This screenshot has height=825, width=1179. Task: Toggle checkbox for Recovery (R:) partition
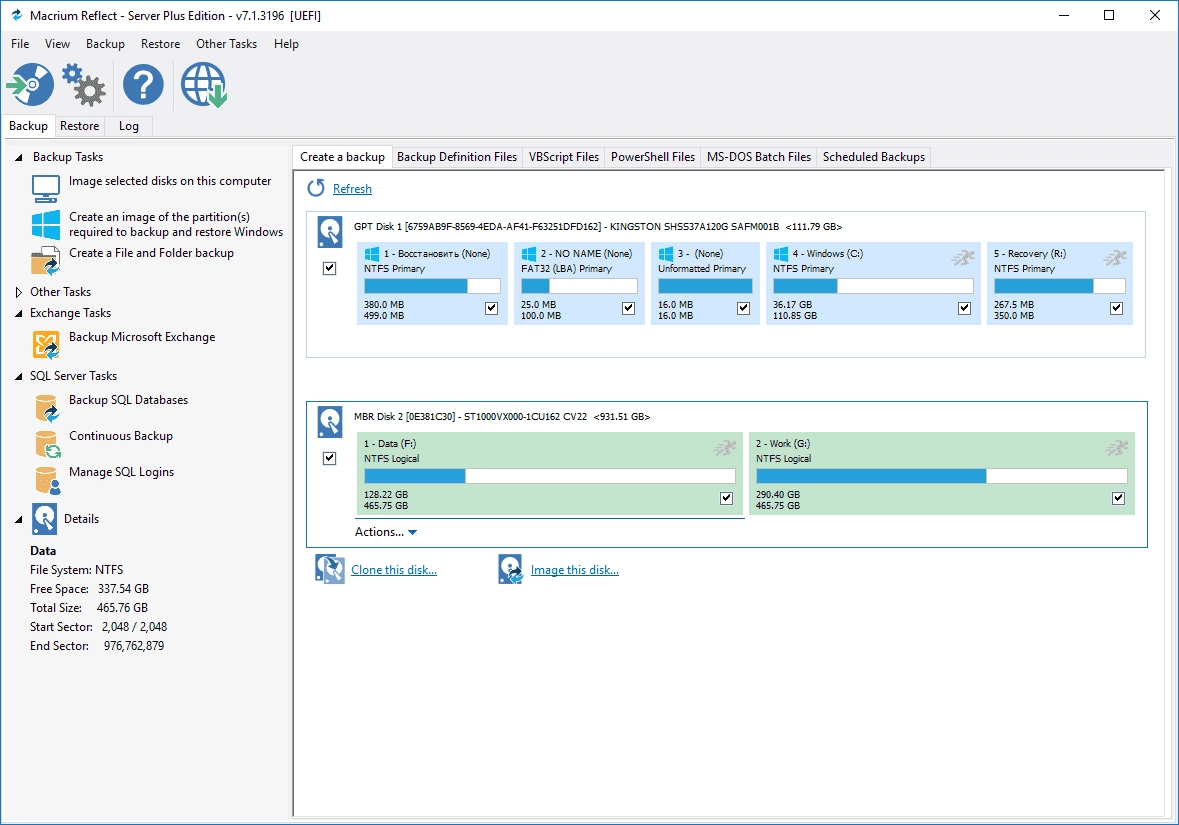pos(1117,308)
